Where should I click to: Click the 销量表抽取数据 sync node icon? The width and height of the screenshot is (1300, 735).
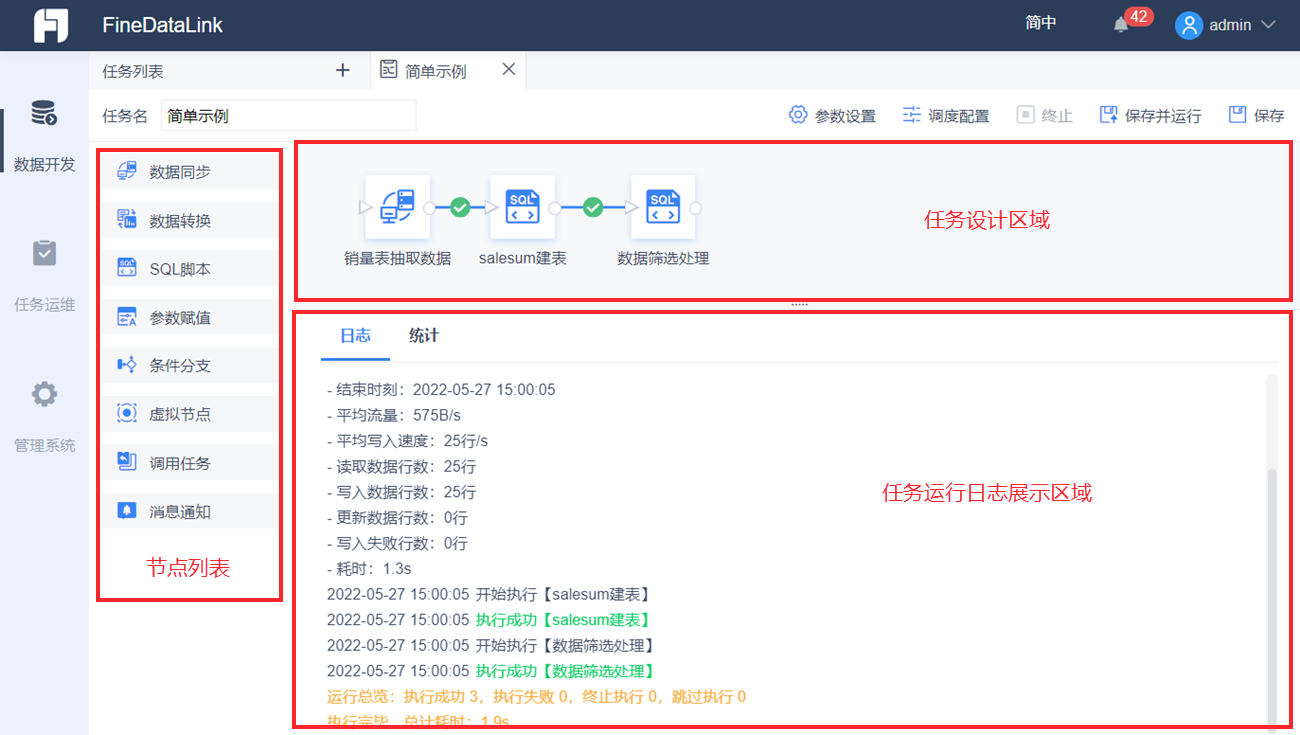point(397,207)
